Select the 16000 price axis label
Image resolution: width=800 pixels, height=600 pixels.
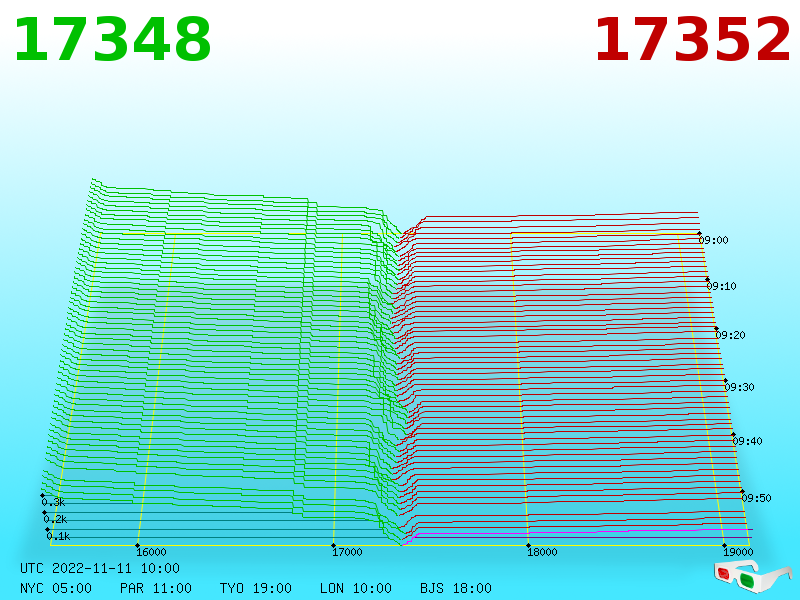(x=151, y=552)
